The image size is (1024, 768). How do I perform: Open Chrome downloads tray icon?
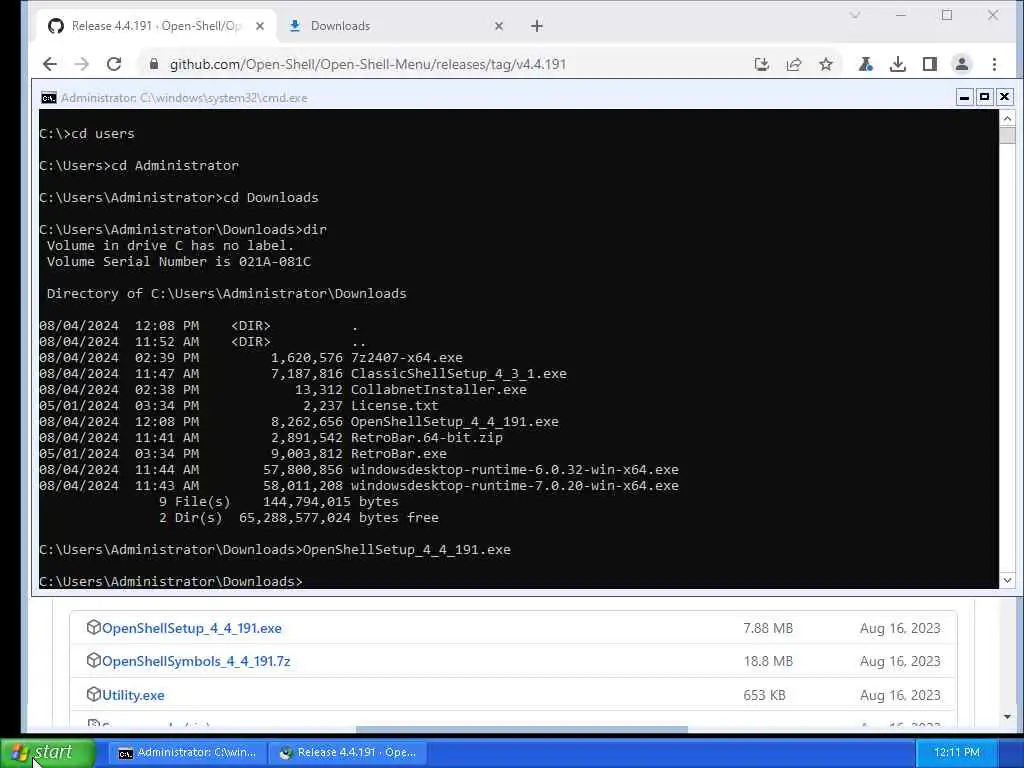point(898,64)
